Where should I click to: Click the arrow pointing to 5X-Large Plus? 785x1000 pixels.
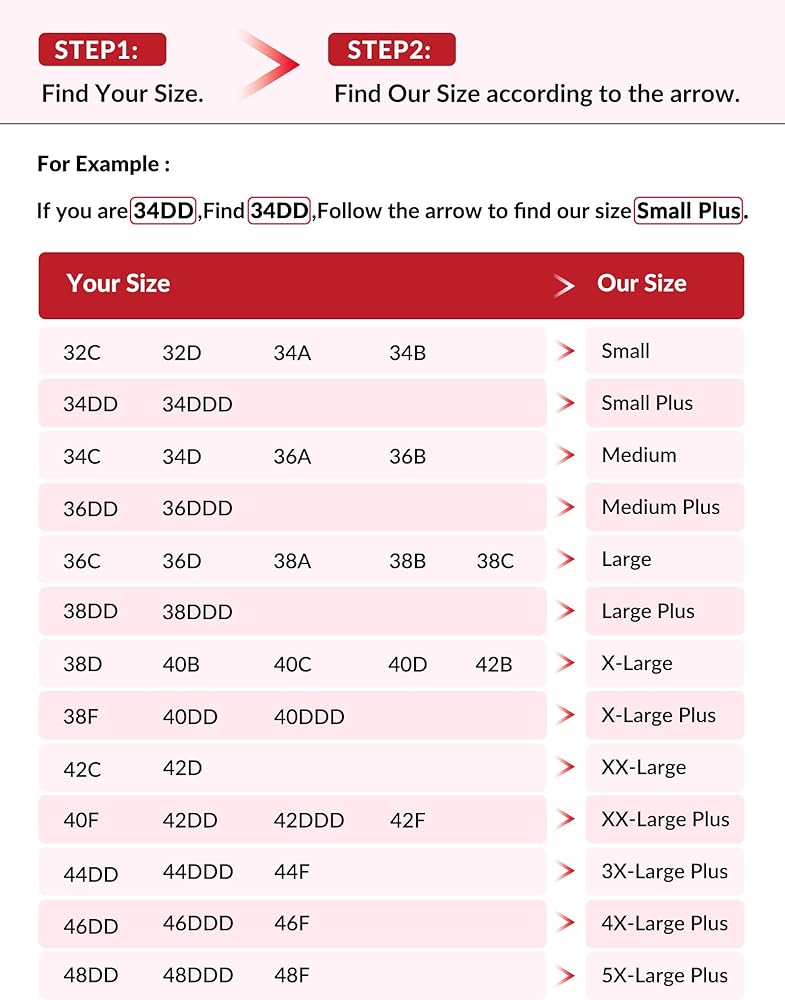566,975
